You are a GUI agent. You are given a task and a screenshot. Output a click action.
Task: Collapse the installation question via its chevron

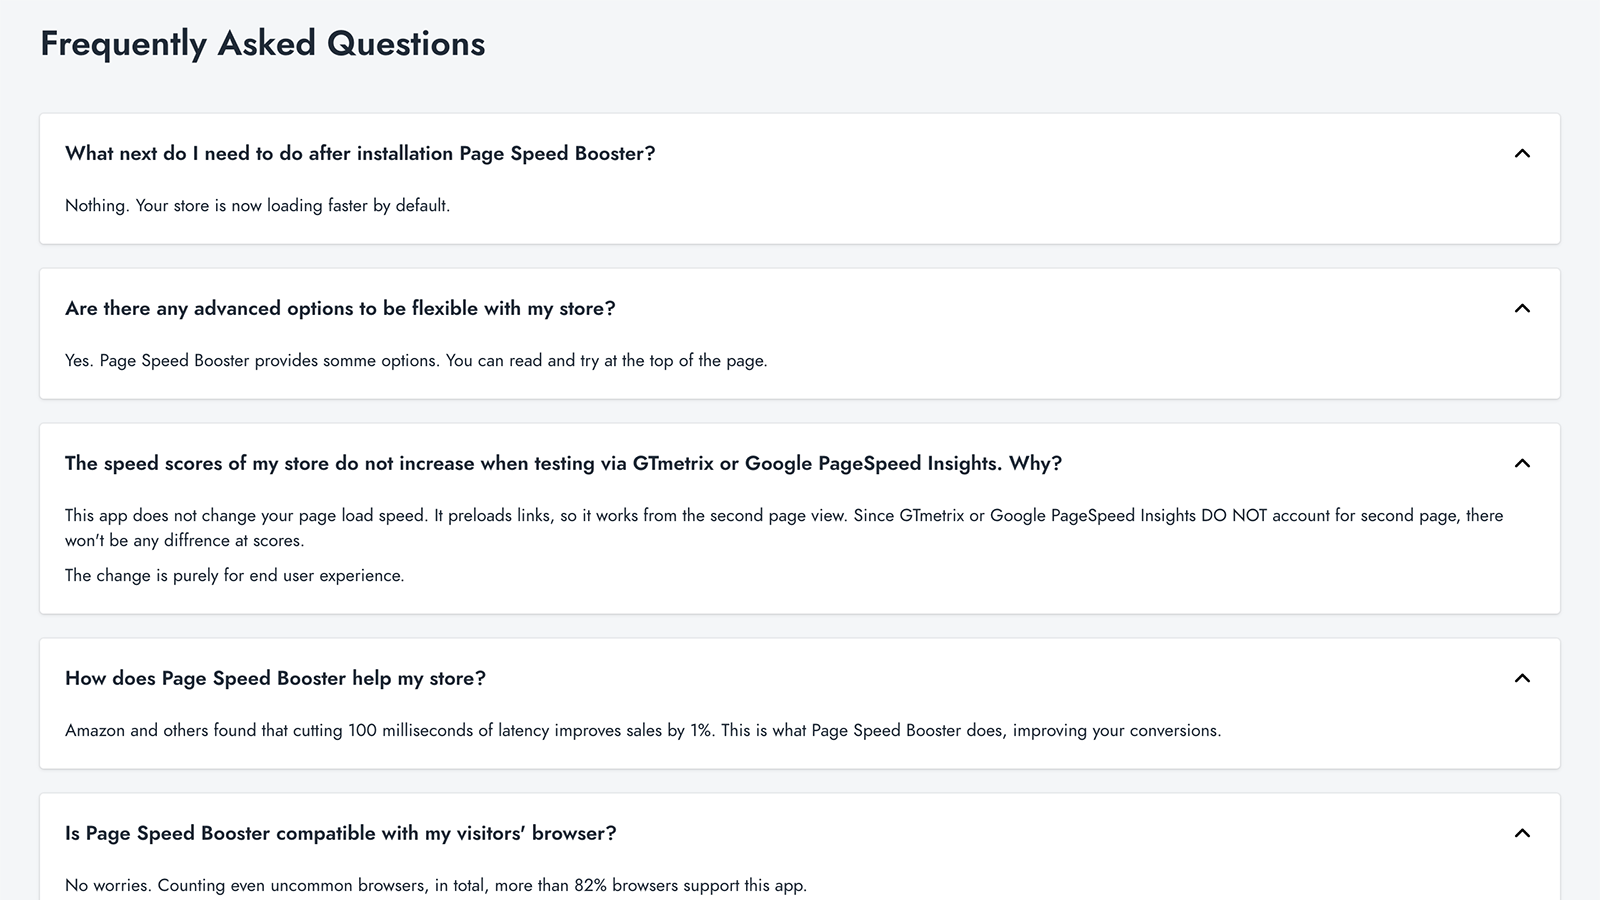point(1523,153)
